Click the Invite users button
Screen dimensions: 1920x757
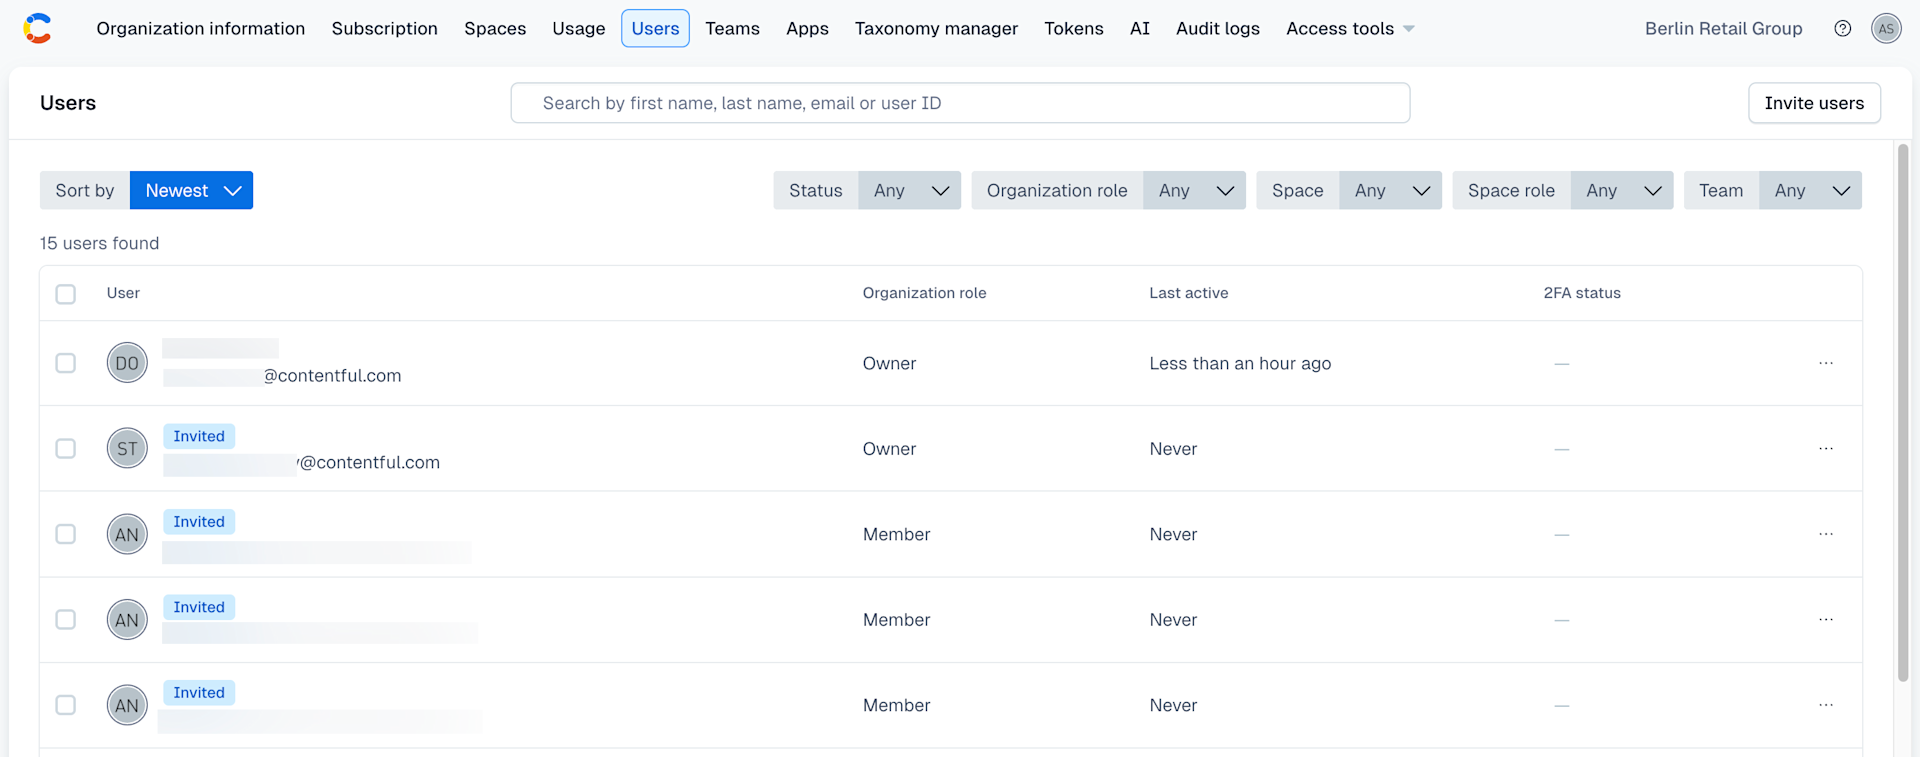click(1814, 103)
